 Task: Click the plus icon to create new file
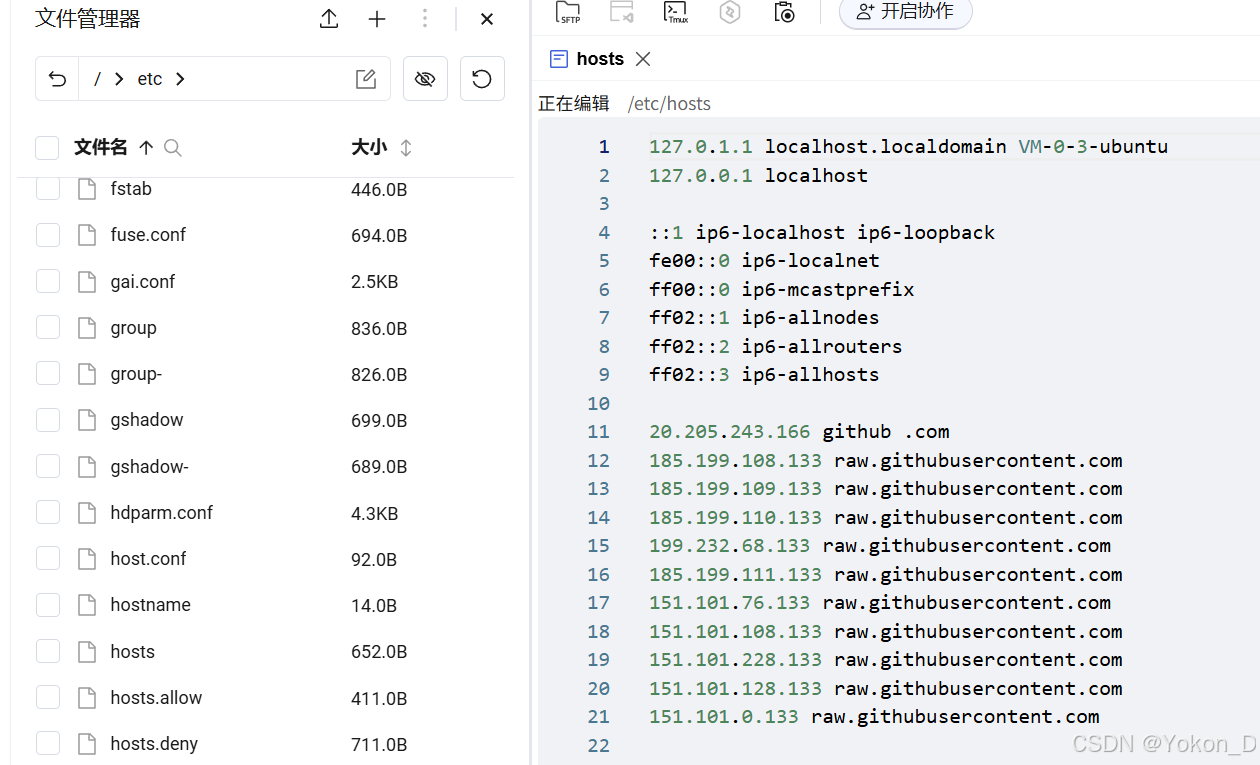pos(377,19)
